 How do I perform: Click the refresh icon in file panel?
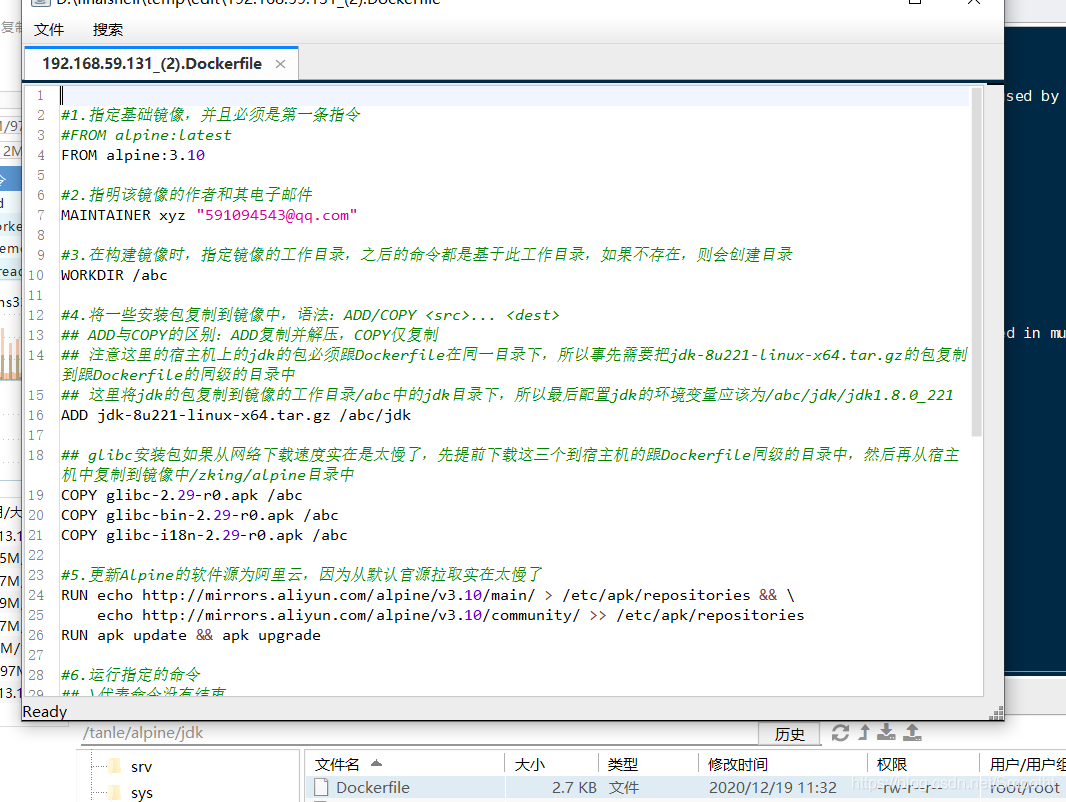pyautogui.click(x=840, y=733)
